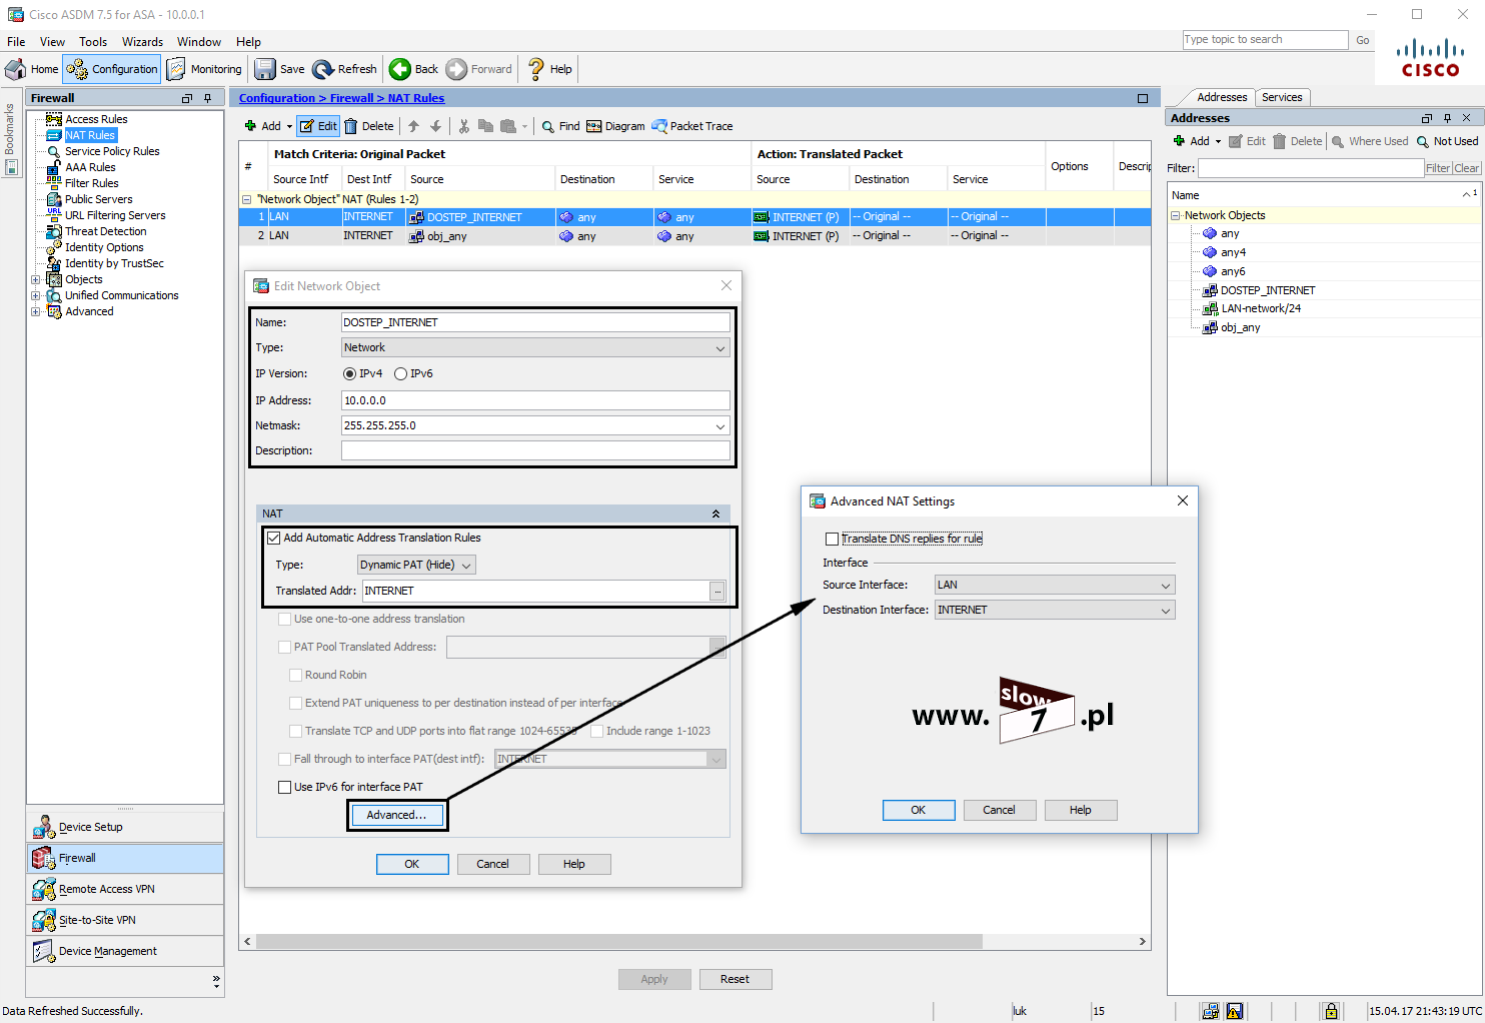Click the Save toolbar icon
1485x1023 pixels.
point(279,69)
